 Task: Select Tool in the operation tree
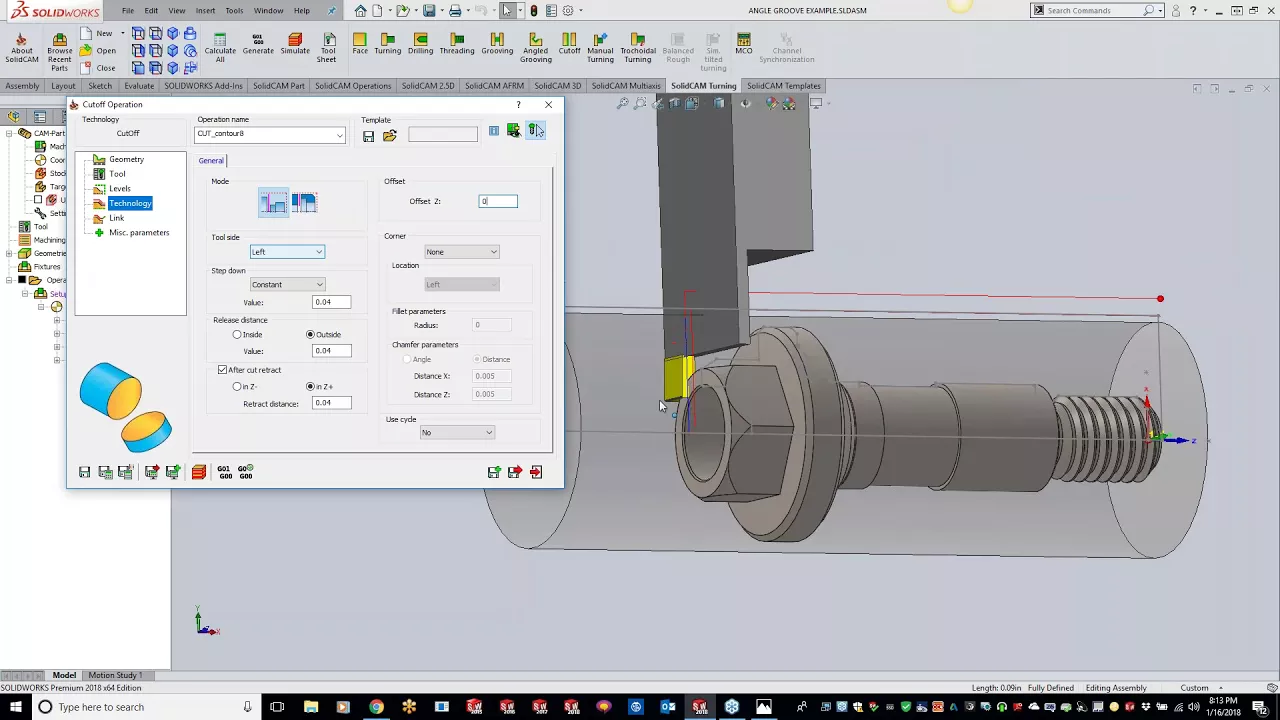point(117,174)
